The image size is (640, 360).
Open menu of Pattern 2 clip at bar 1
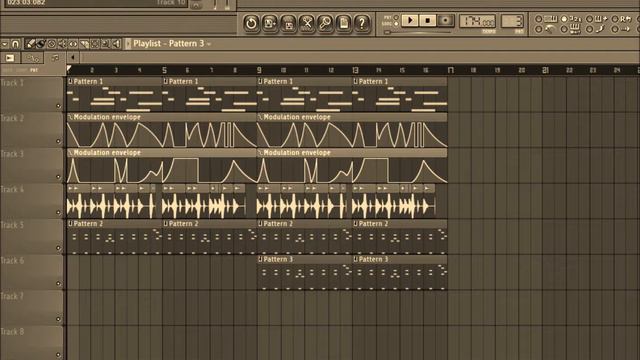coord(70,224)
